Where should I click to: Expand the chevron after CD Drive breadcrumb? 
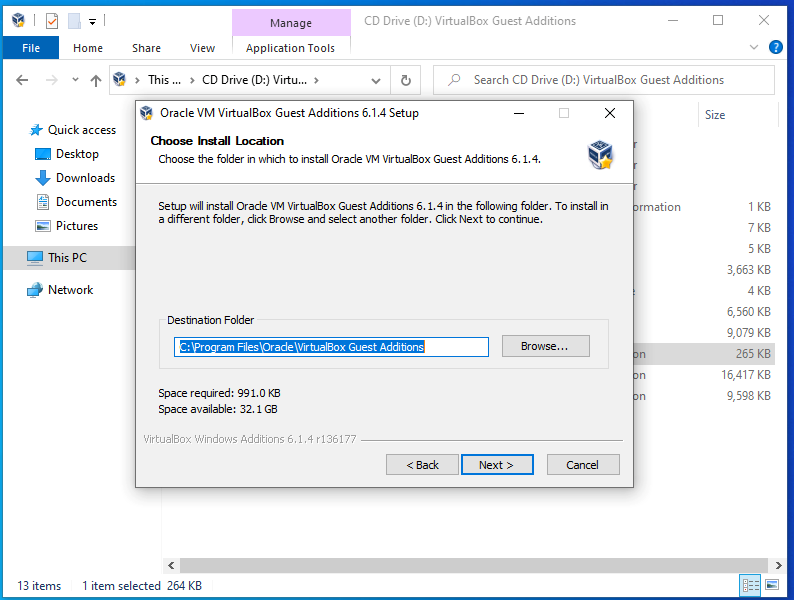pyautogui.click(x=316, y=80)
